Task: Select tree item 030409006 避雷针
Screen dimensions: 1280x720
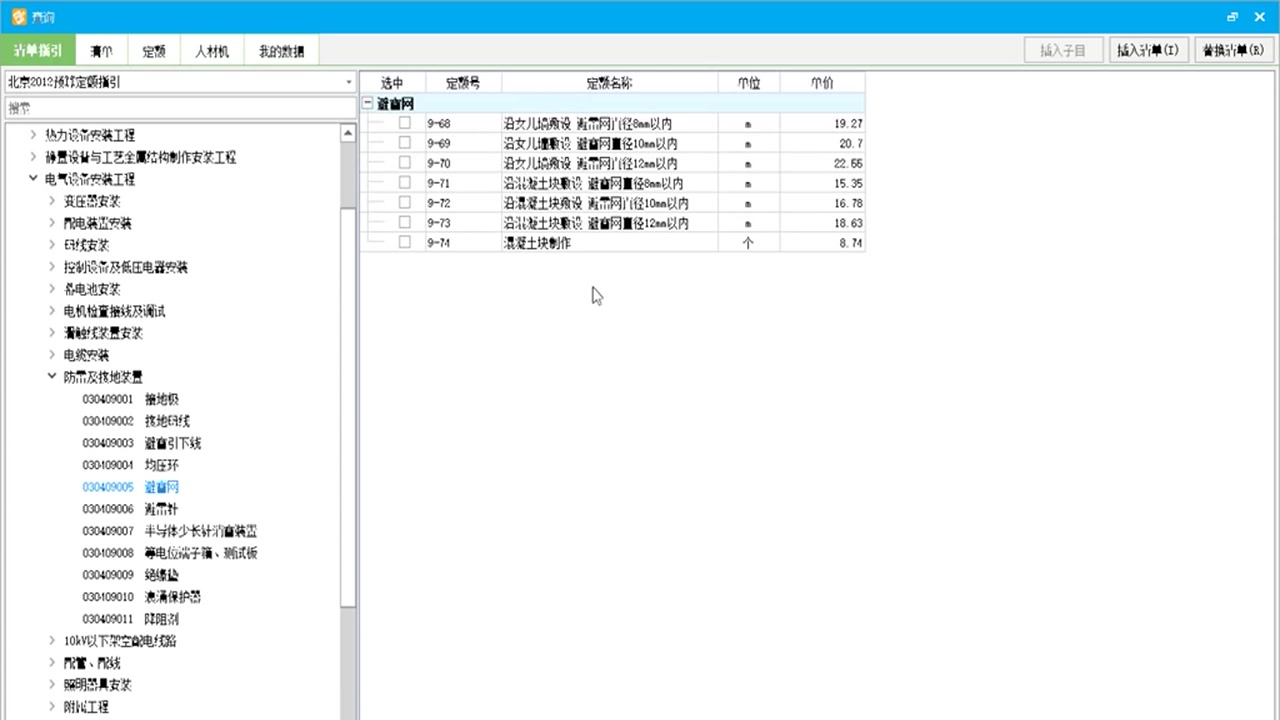Action: (x=130, y=509)
